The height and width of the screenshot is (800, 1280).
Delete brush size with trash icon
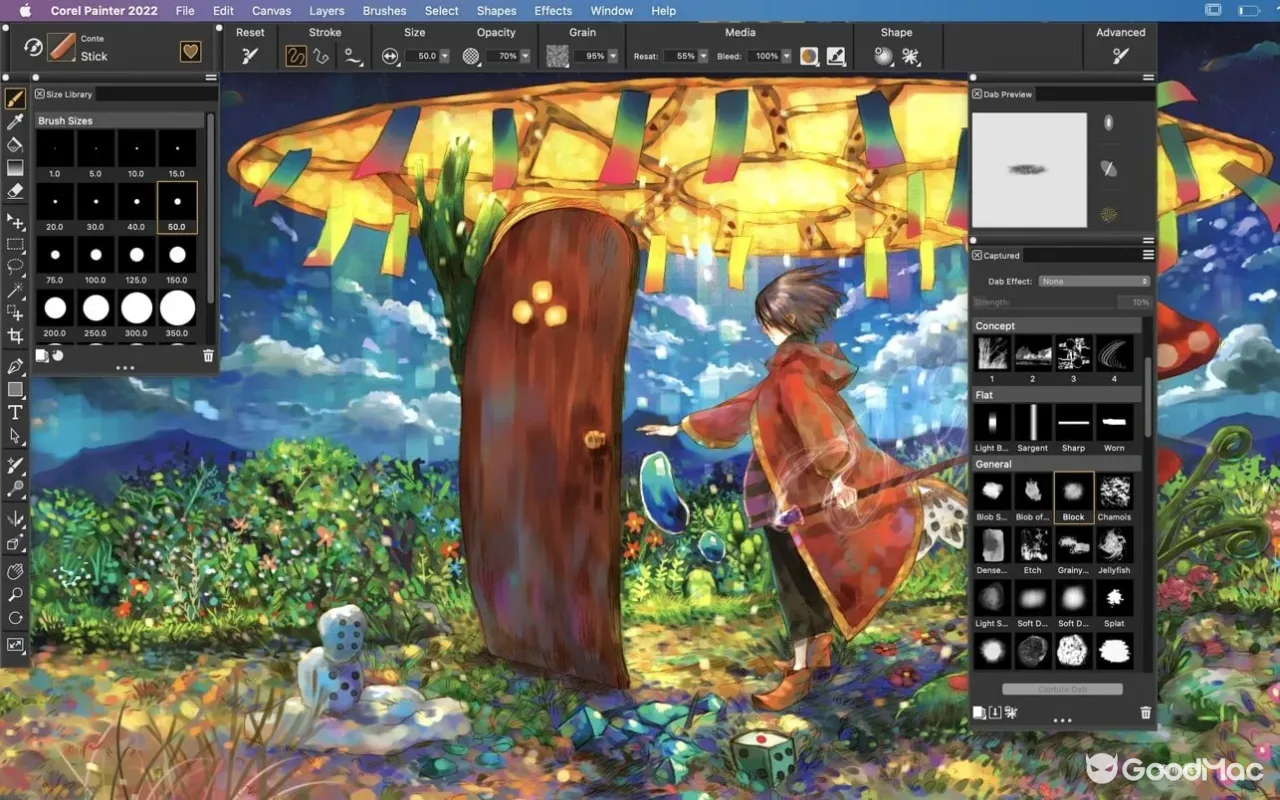click(208, 355)
